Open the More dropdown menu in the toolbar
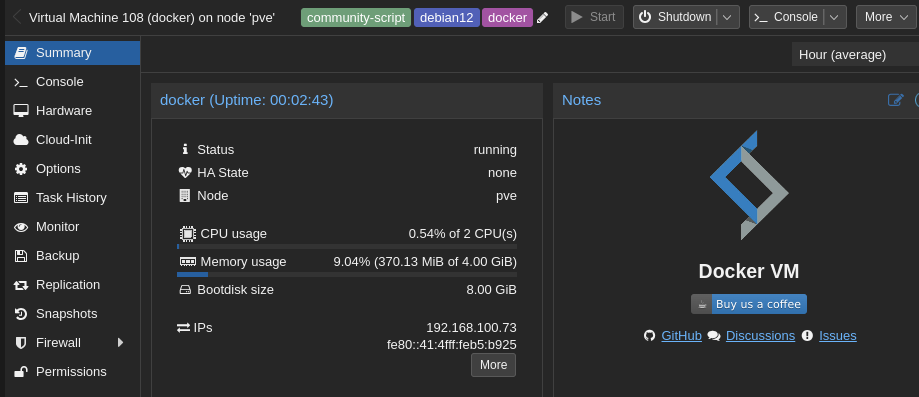 pyautogui.click(x=886, y=17)
